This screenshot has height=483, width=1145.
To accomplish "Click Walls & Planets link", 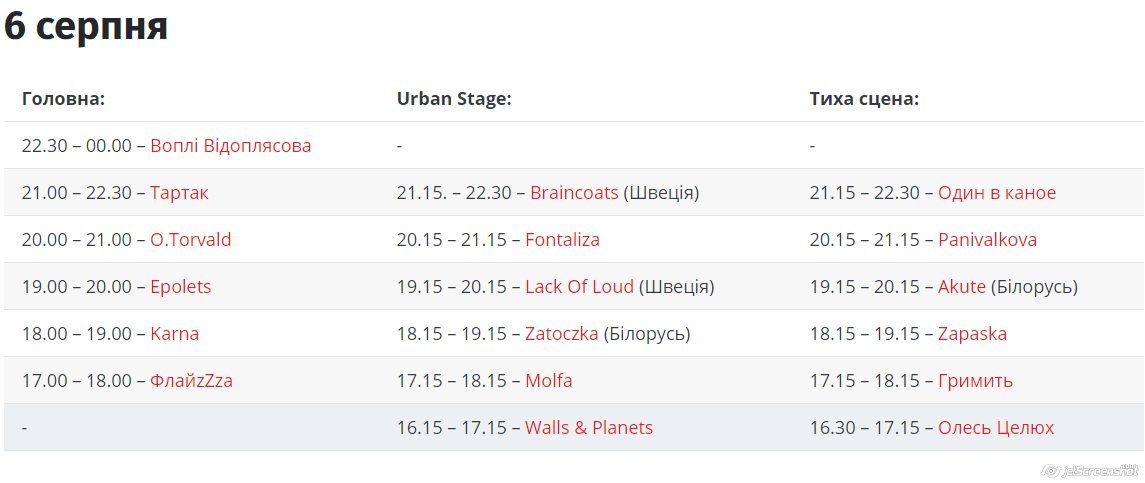I will click(x=588, y=428).
